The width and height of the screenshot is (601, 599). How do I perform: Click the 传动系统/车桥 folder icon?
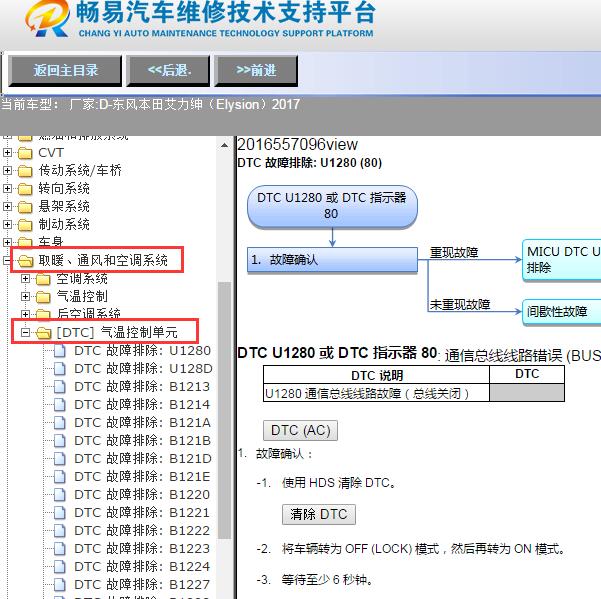pyautogui.click(x=25, y=171)
